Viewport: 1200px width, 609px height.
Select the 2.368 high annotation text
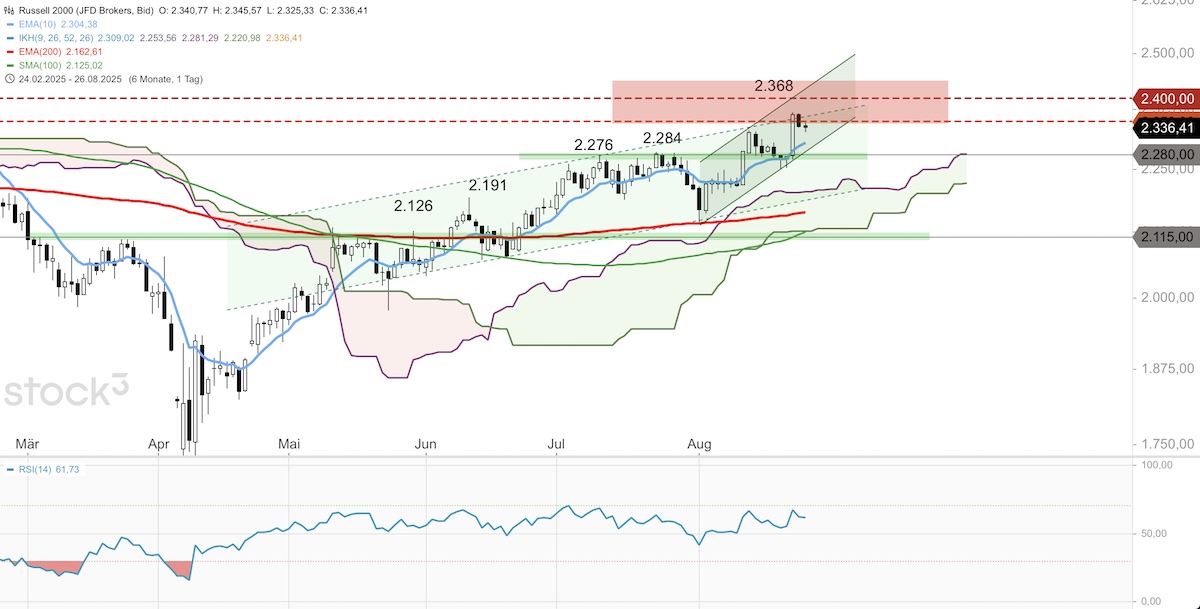[x=775, y=87]
